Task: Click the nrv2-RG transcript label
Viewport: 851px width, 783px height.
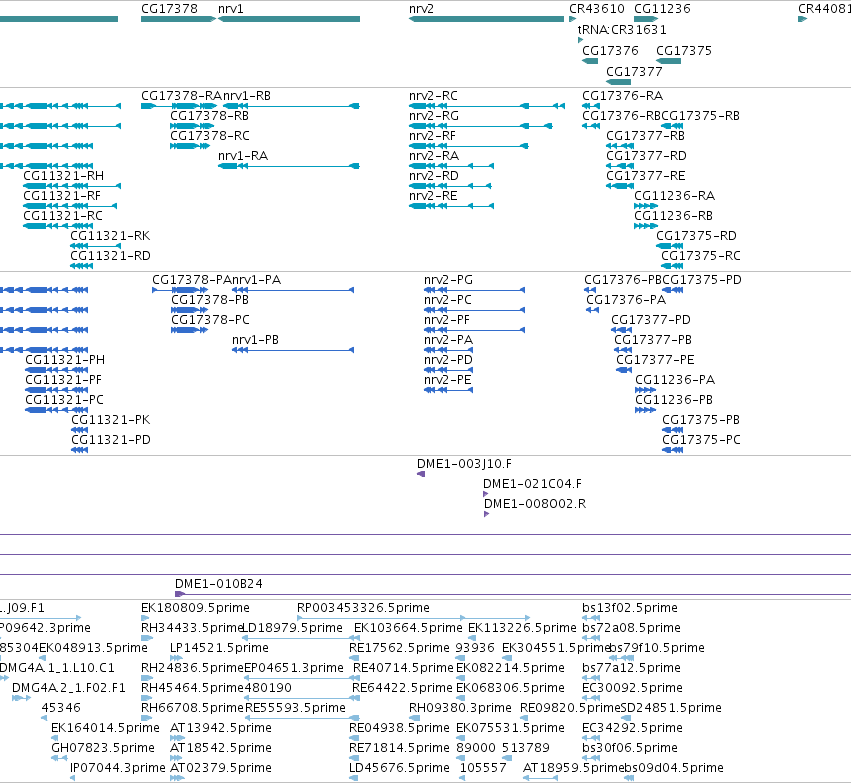Action: point(434,116)
